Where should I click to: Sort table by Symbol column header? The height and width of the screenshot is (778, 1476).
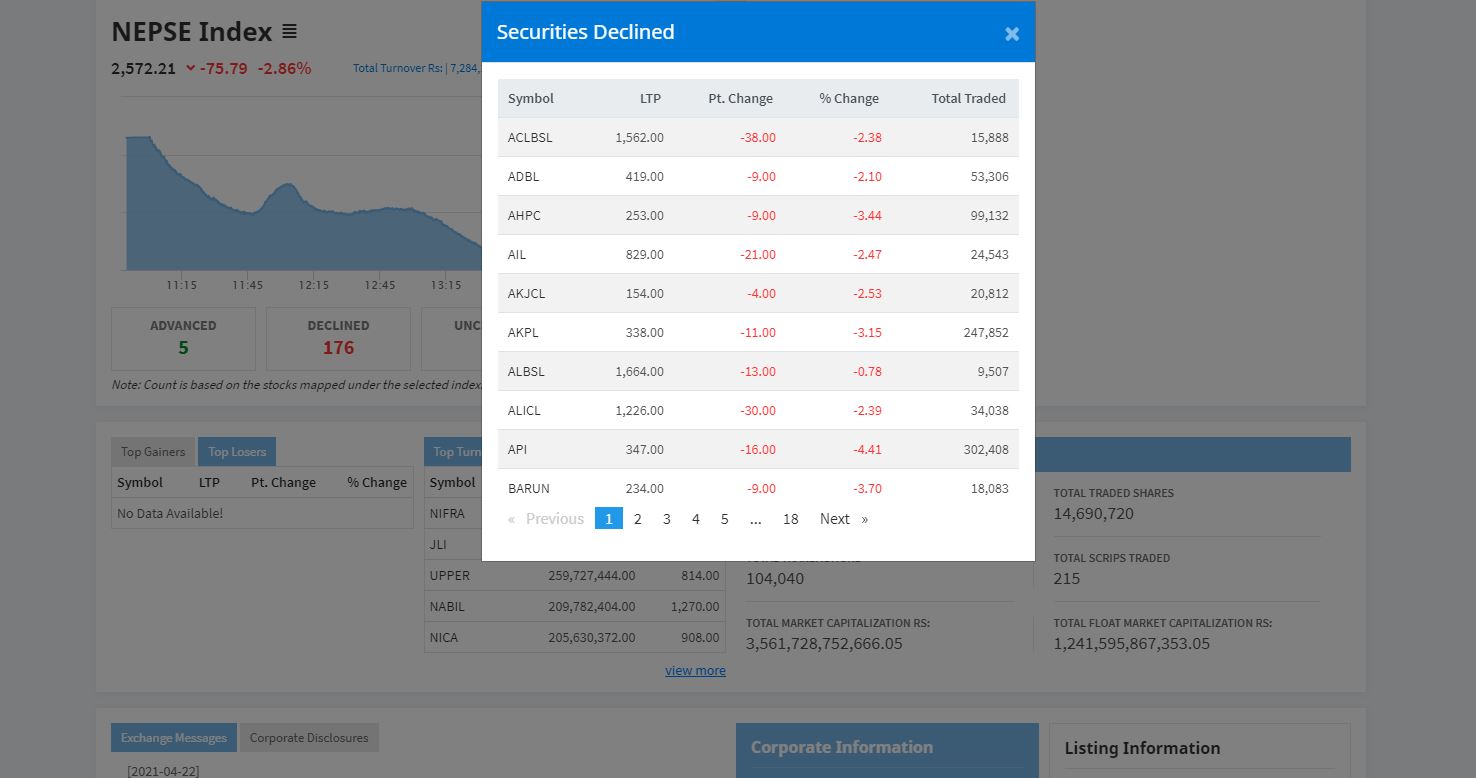pyautogui.click(x=531, y=98)
